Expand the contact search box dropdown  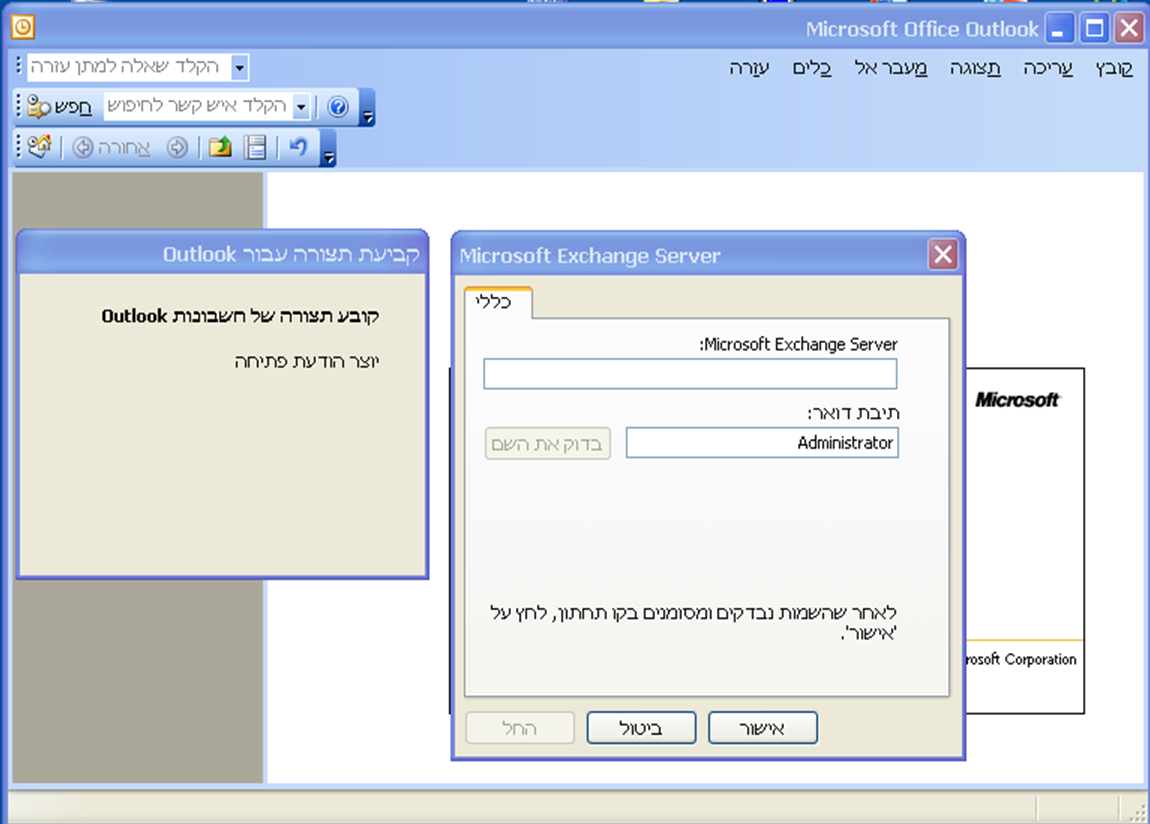coord(301,107)
